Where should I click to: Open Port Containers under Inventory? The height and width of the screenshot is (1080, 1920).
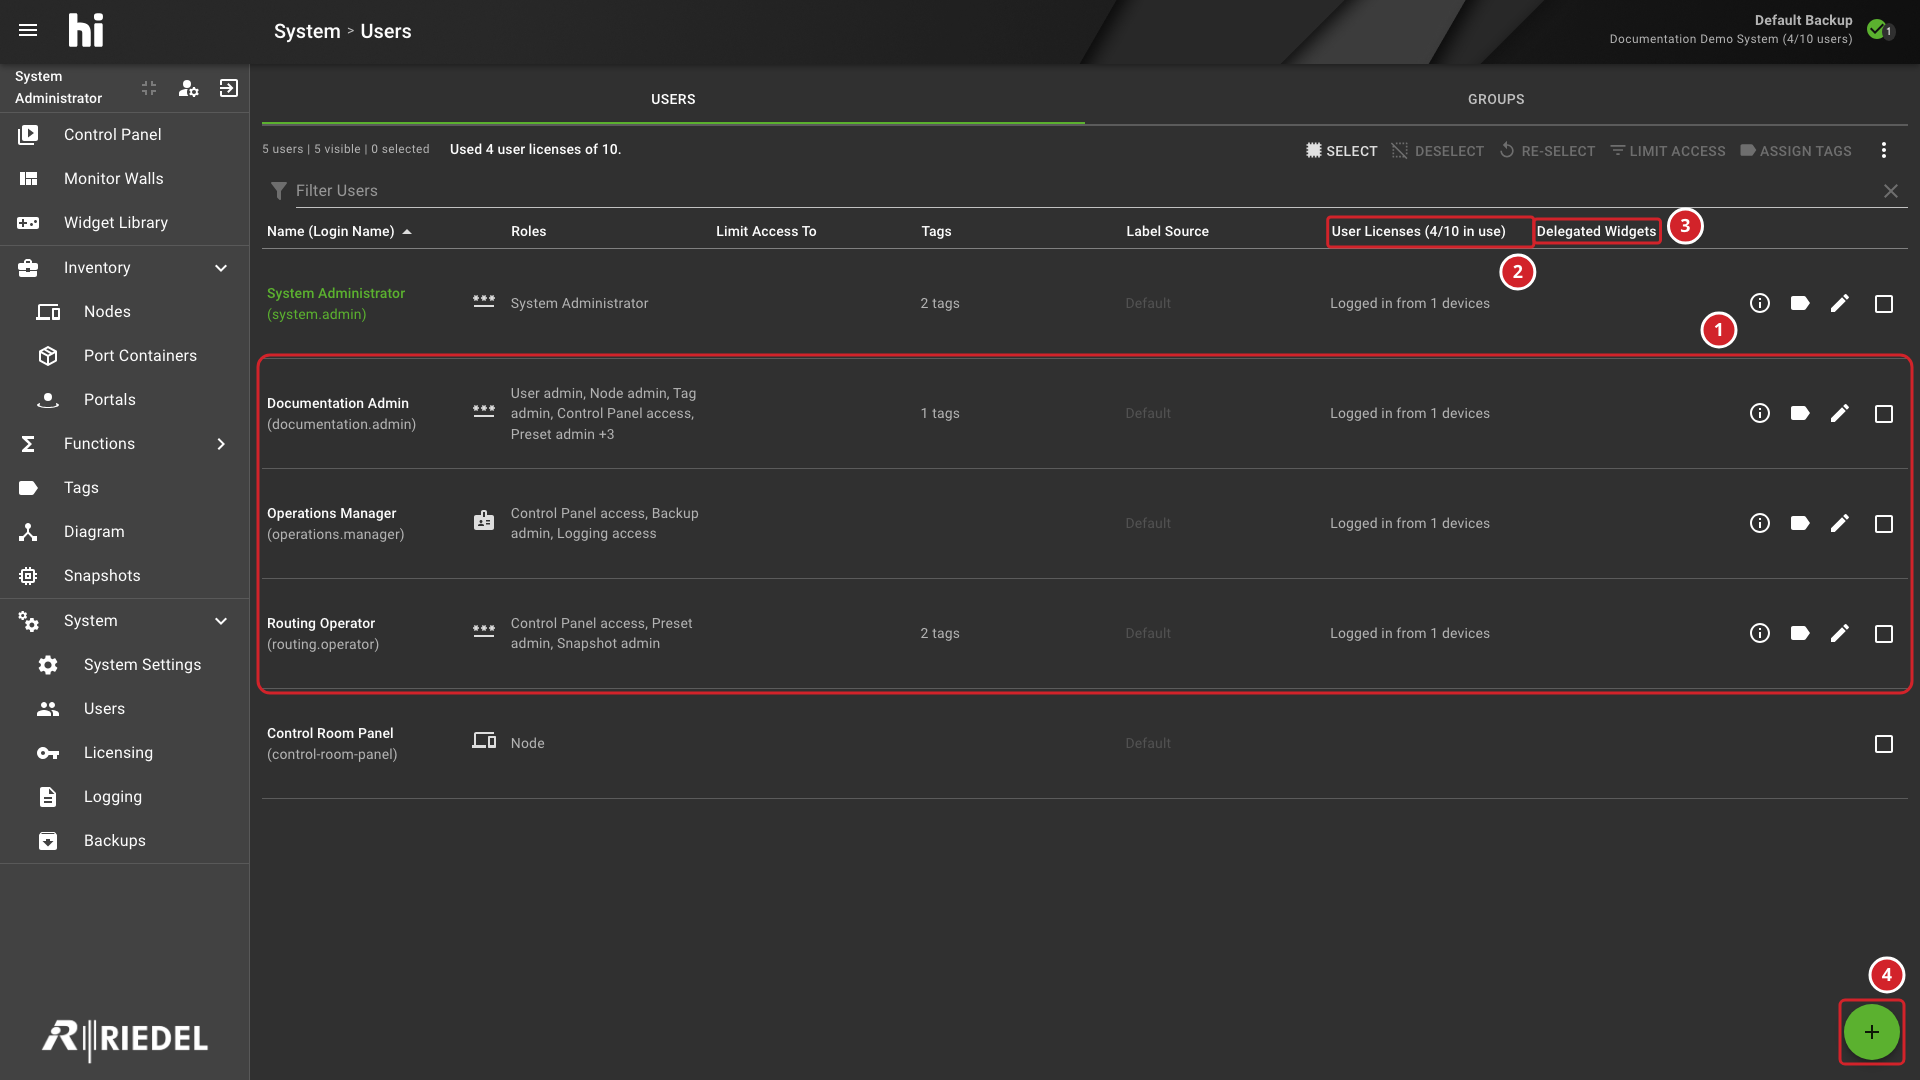click(x=124, y=356)
